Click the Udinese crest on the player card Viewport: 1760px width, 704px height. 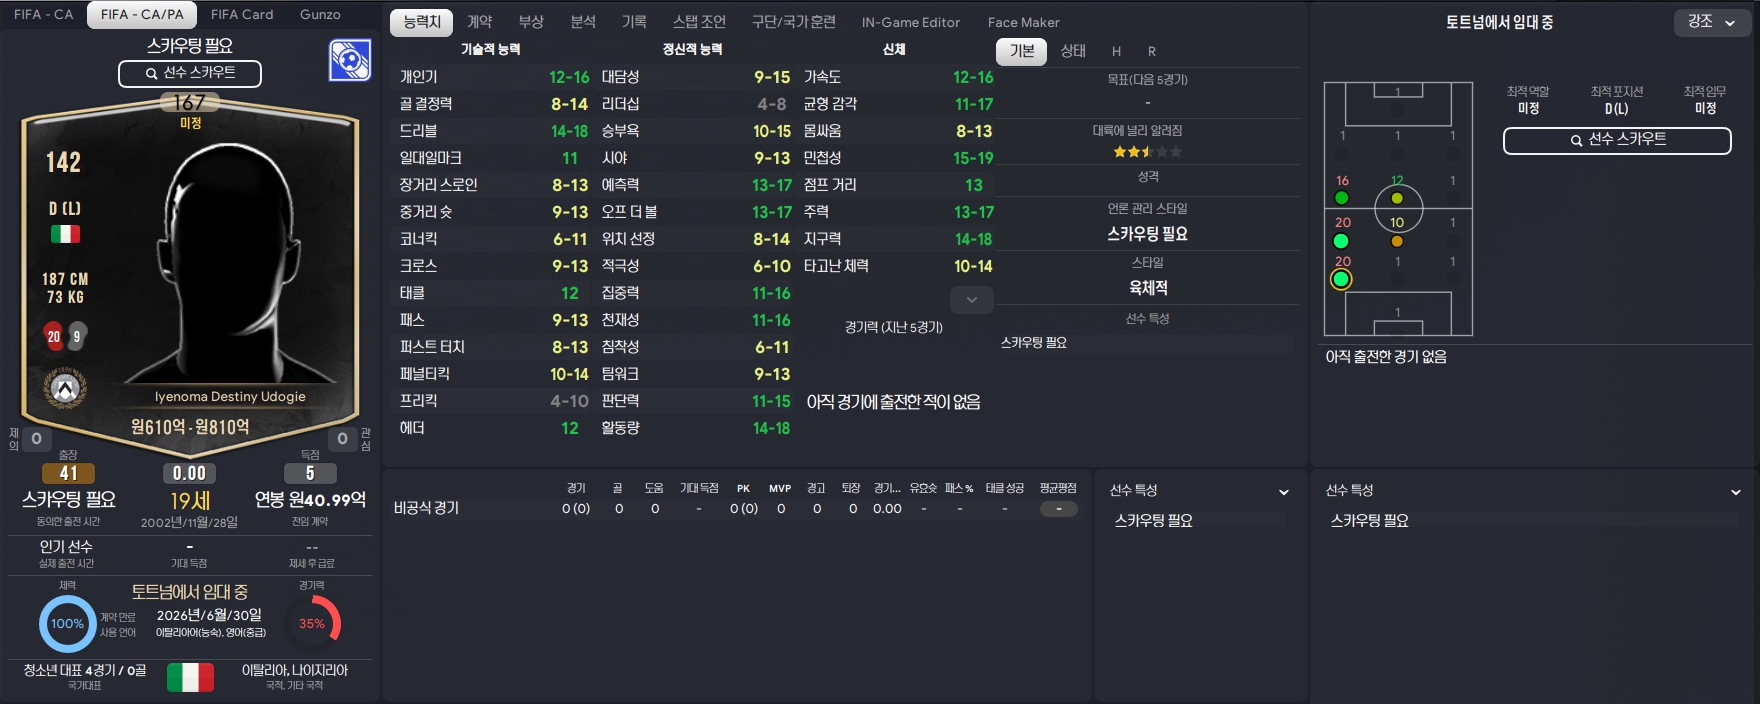click(66, 388)
